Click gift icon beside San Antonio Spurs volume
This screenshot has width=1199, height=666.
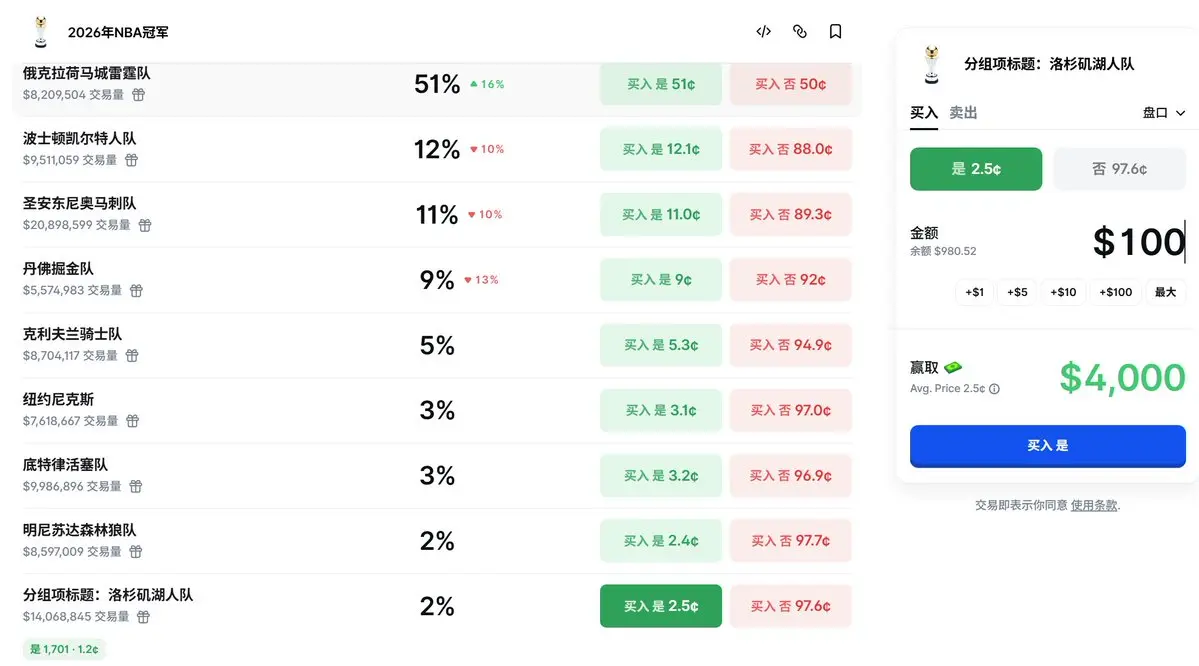coord(145,225)
